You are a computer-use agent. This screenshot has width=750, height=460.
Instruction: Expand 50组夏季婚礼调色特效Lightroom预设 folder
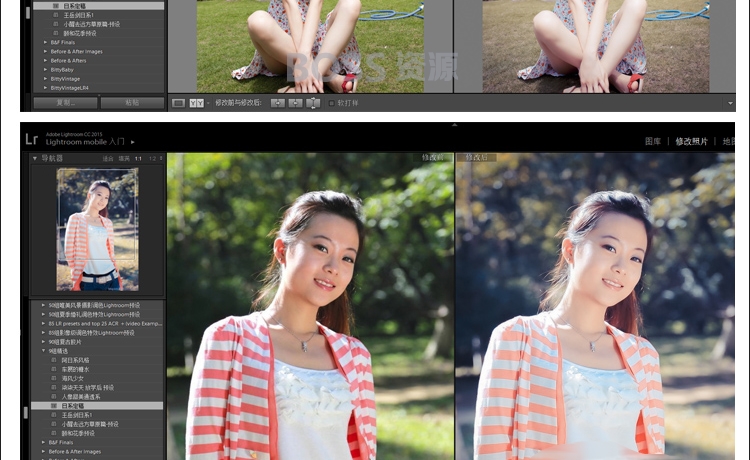click(x=44, y=314)
